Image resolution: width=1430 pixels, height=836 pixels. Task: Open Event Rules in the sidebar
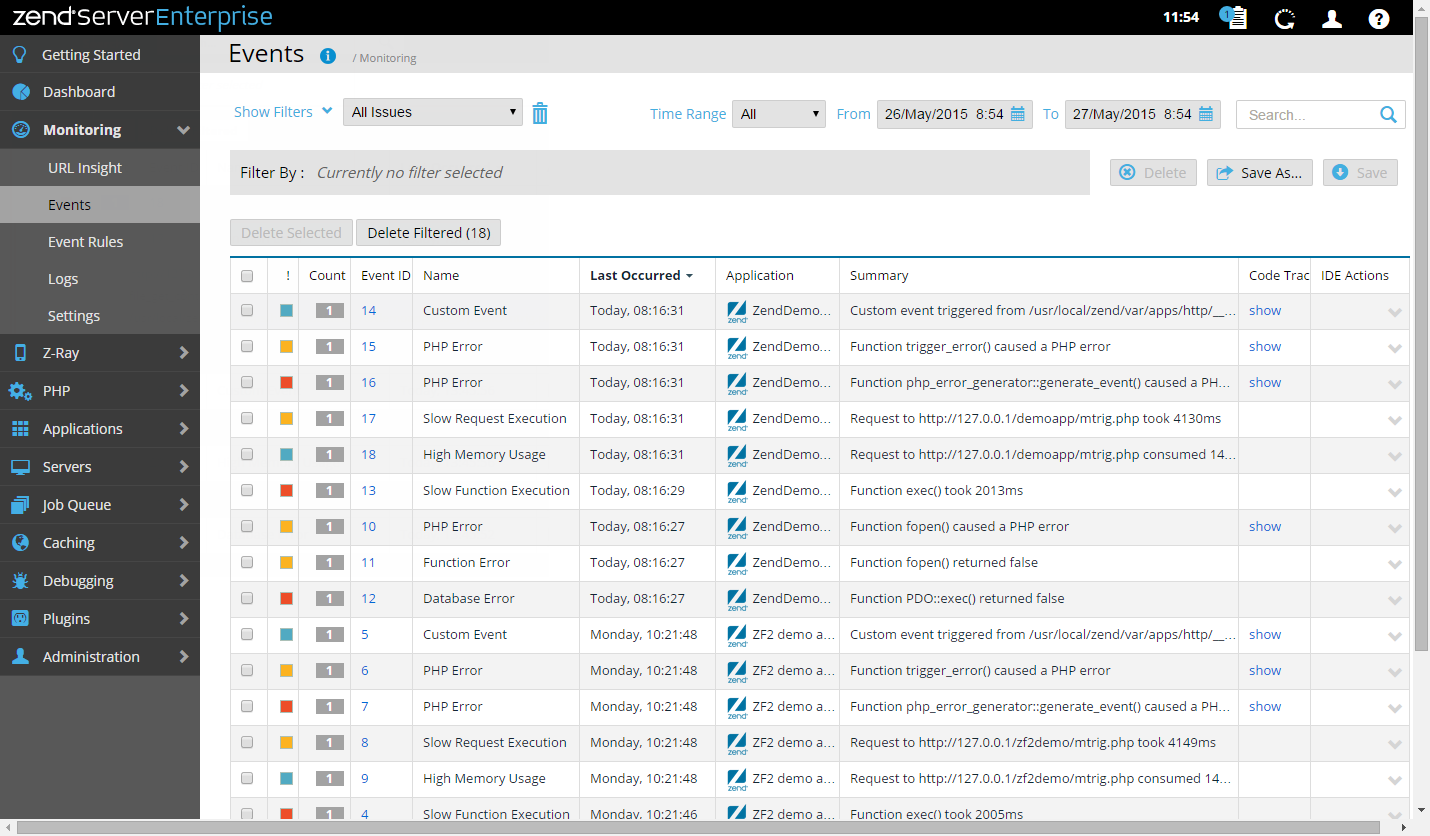[85, 242]
